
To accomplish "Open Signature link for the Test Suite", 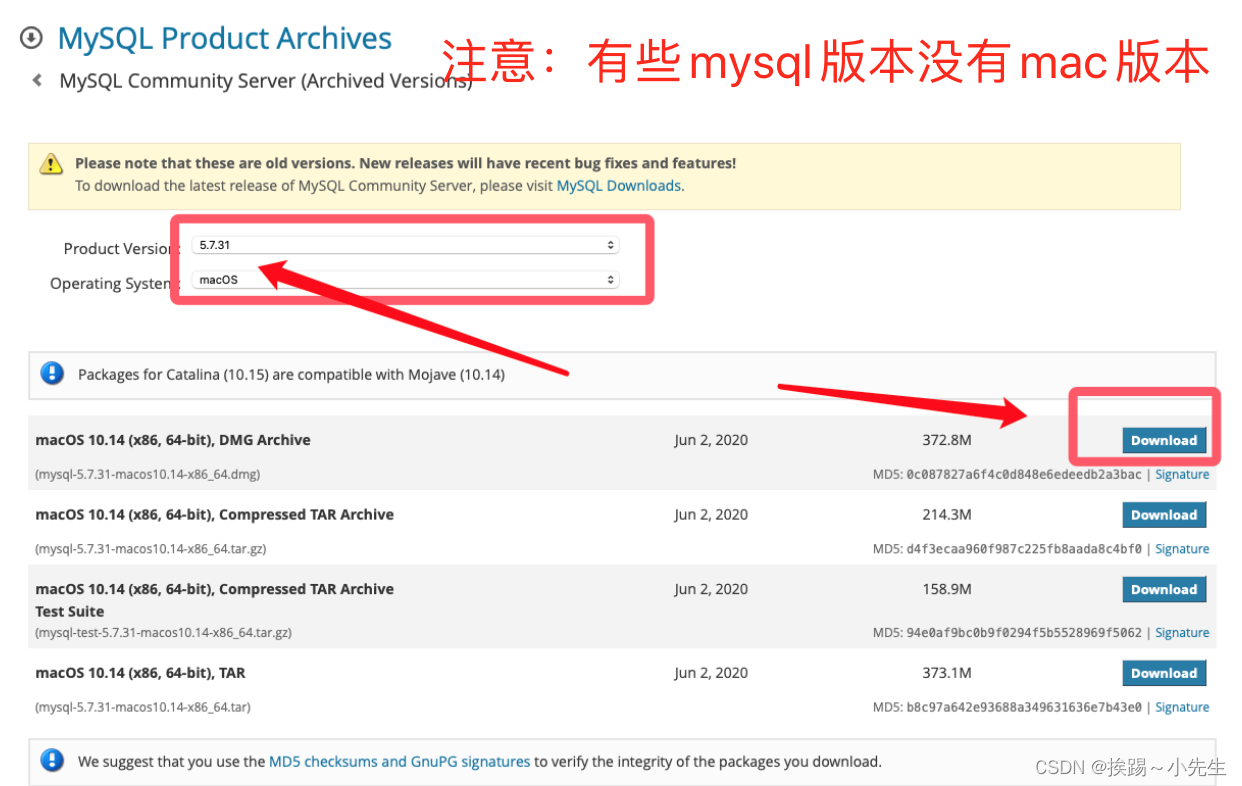I will 1182,633.
